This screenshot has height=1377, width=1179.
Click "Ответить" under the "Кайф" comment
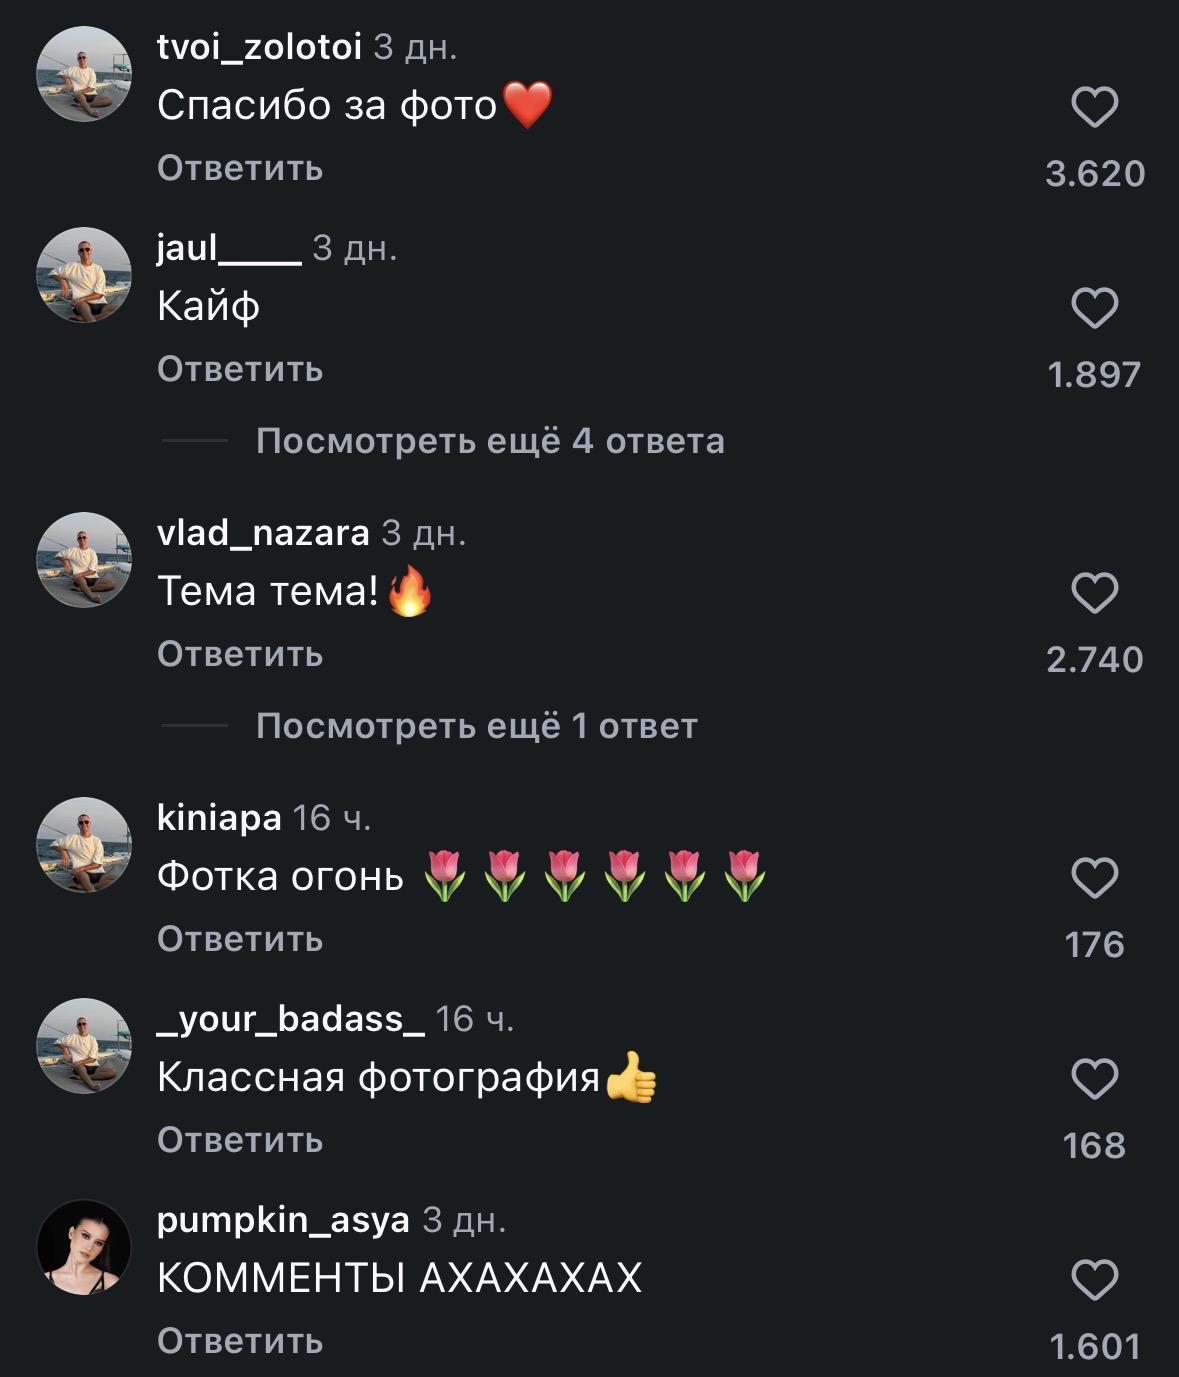240,369
